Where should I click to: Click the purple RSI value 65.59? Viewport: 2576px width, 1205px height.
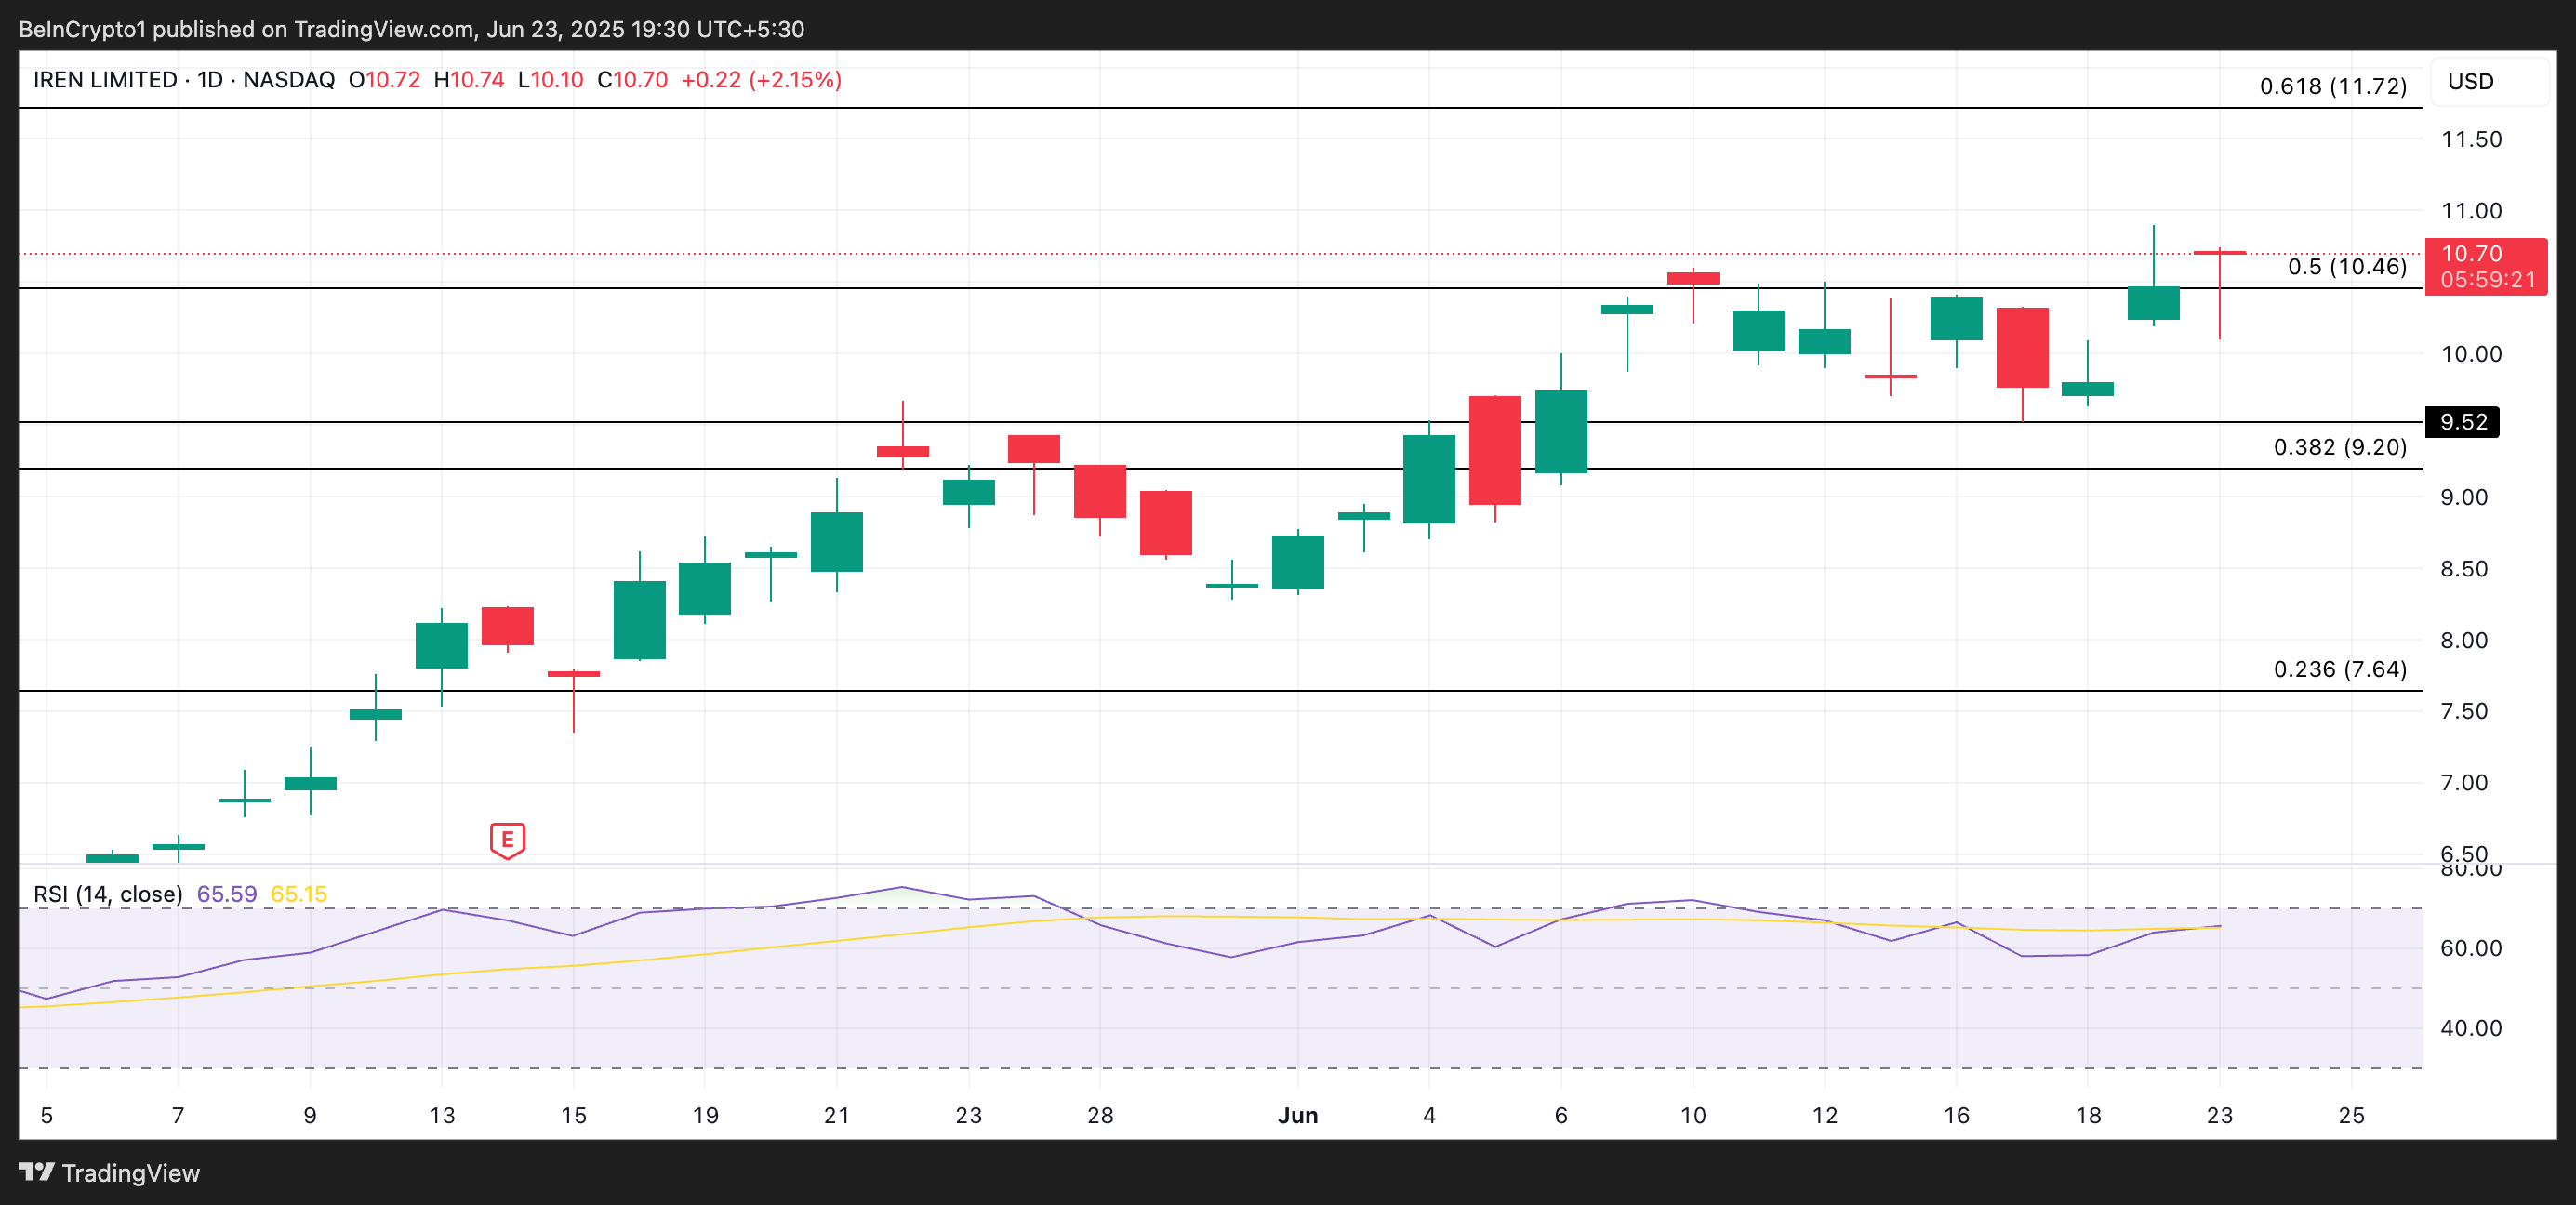pos(227,894)
